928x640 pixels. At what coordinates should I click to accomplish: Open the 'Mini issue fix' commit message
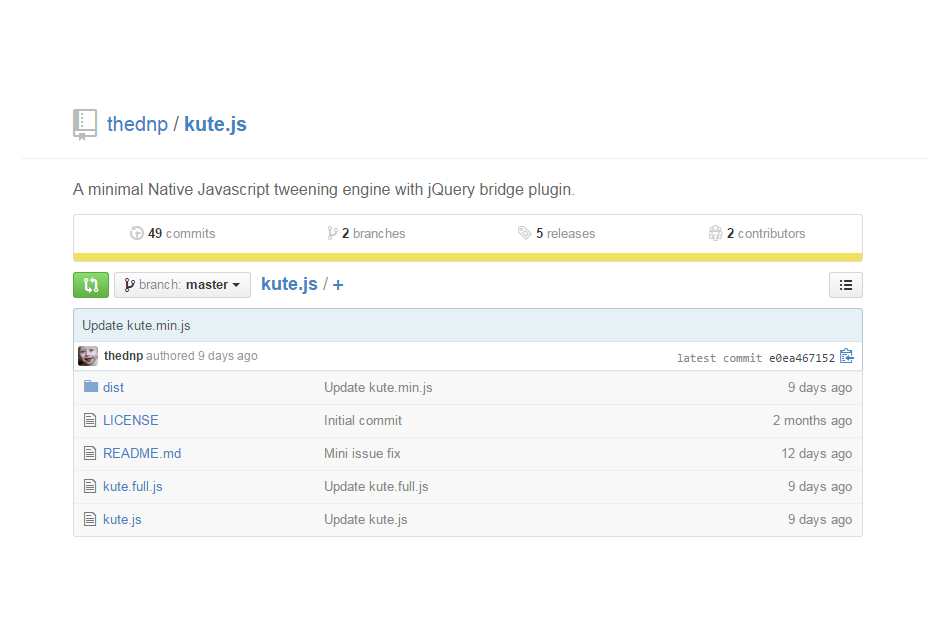point(362,453)
